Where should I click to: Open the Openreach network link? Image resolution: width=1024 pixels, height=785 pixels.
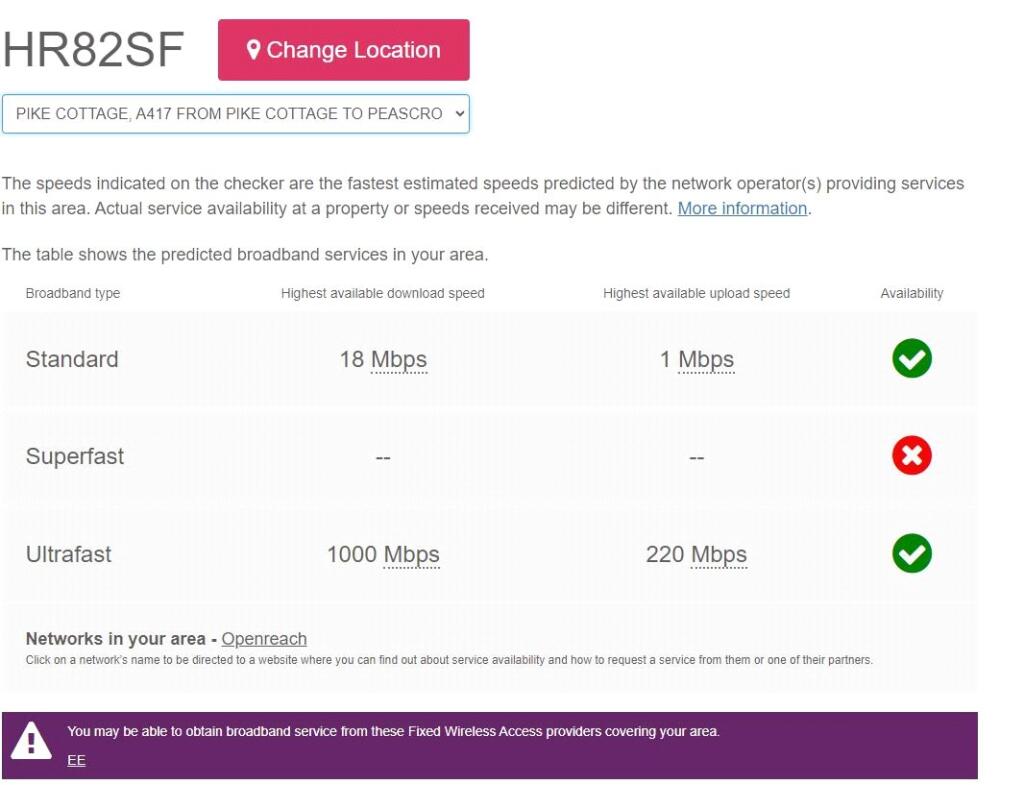pos(264,639)
